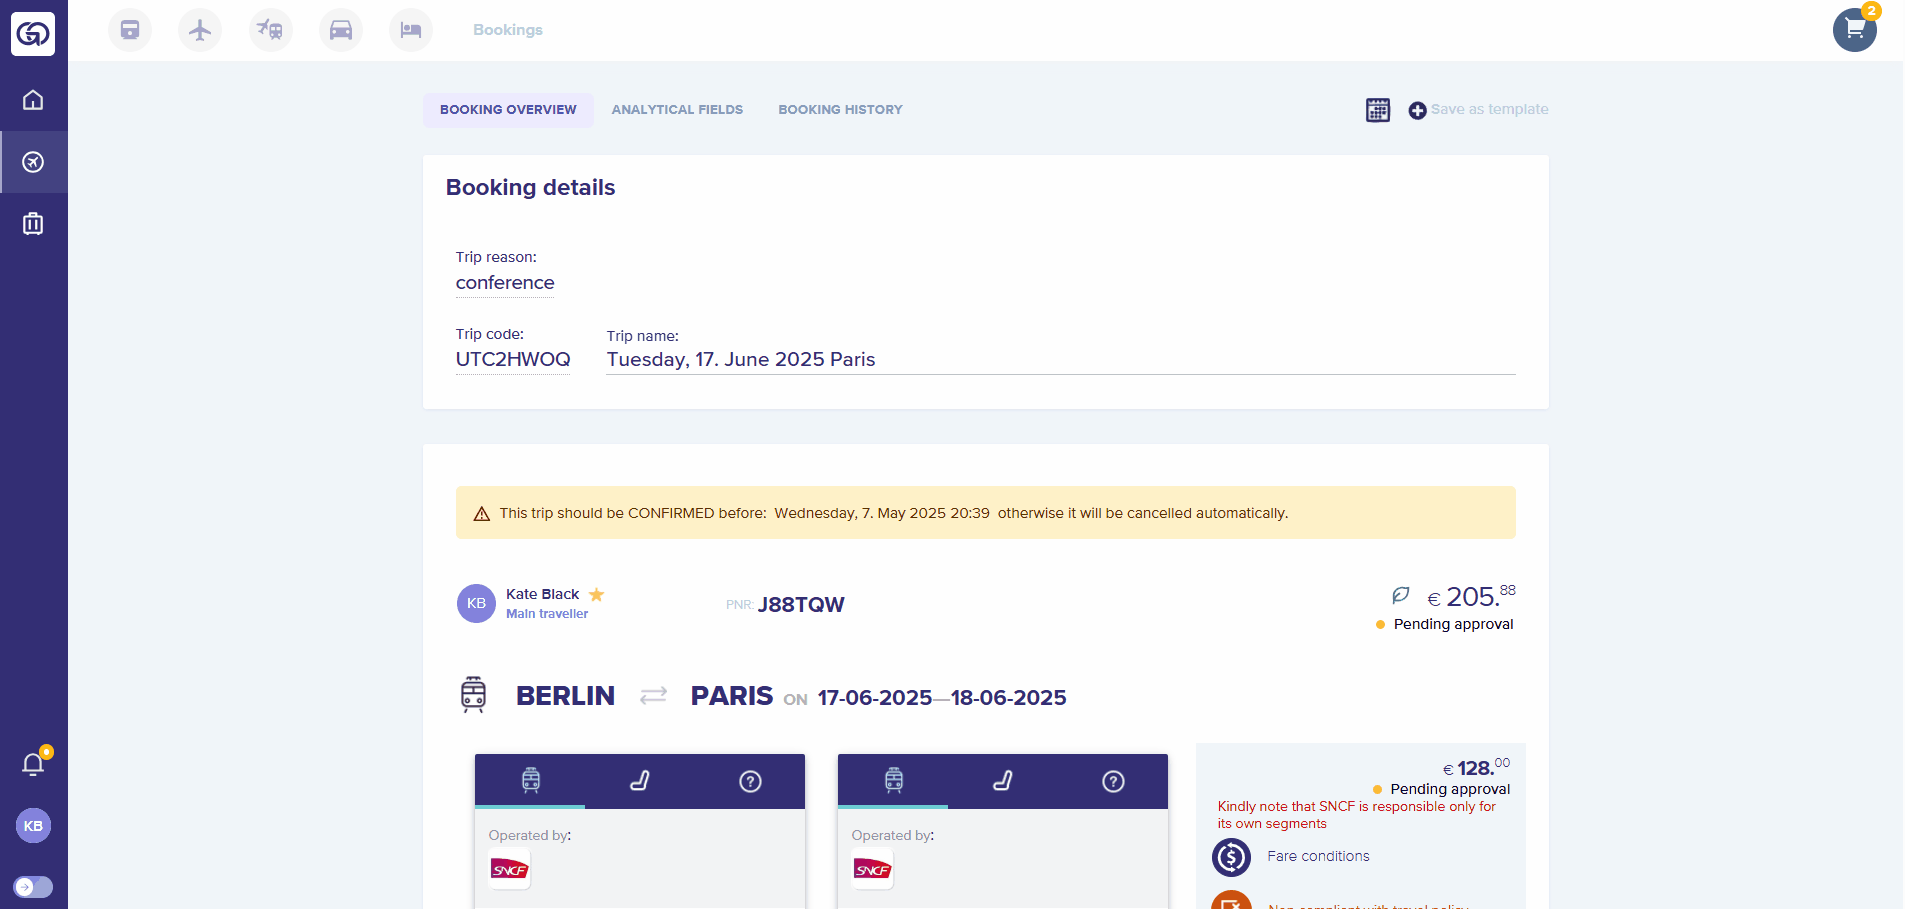The width and height of the screenshot is (1905, 909).
Task: Open the notifications bell
Action: click(33, 765)
